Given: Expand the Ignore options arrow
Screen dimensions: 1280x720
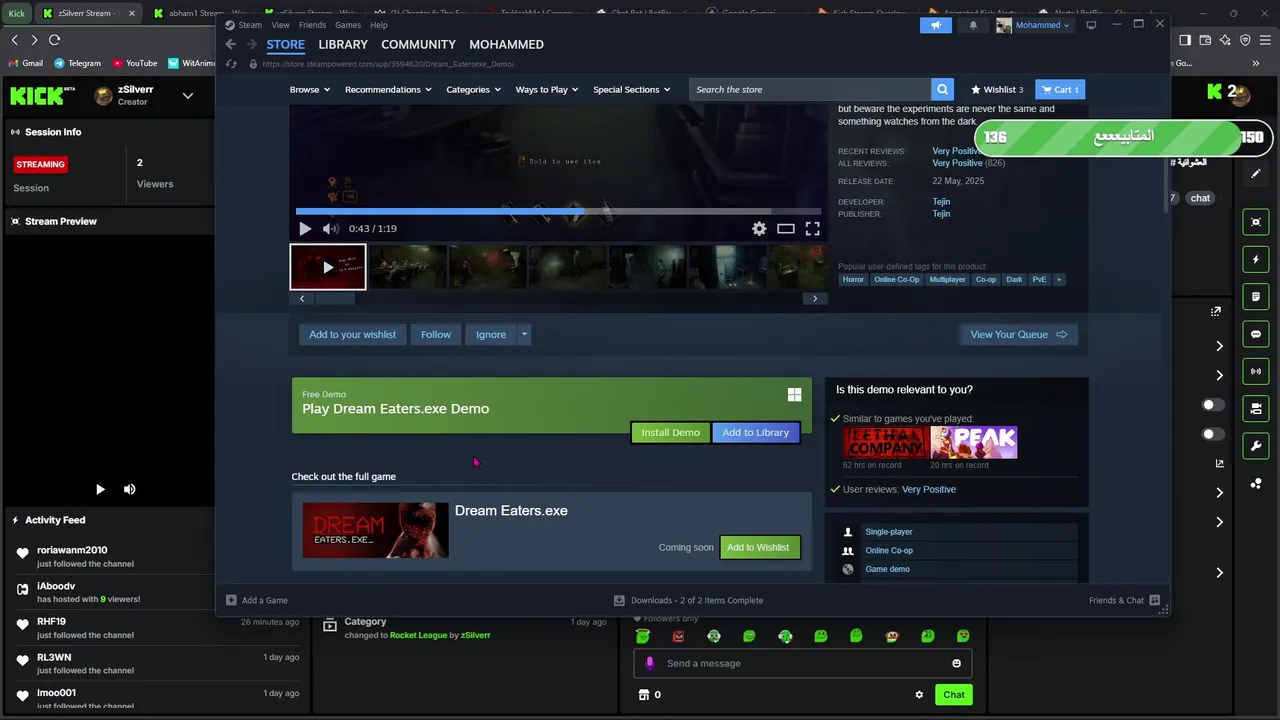Looking at the screenshot, I should tap(524, 335).
